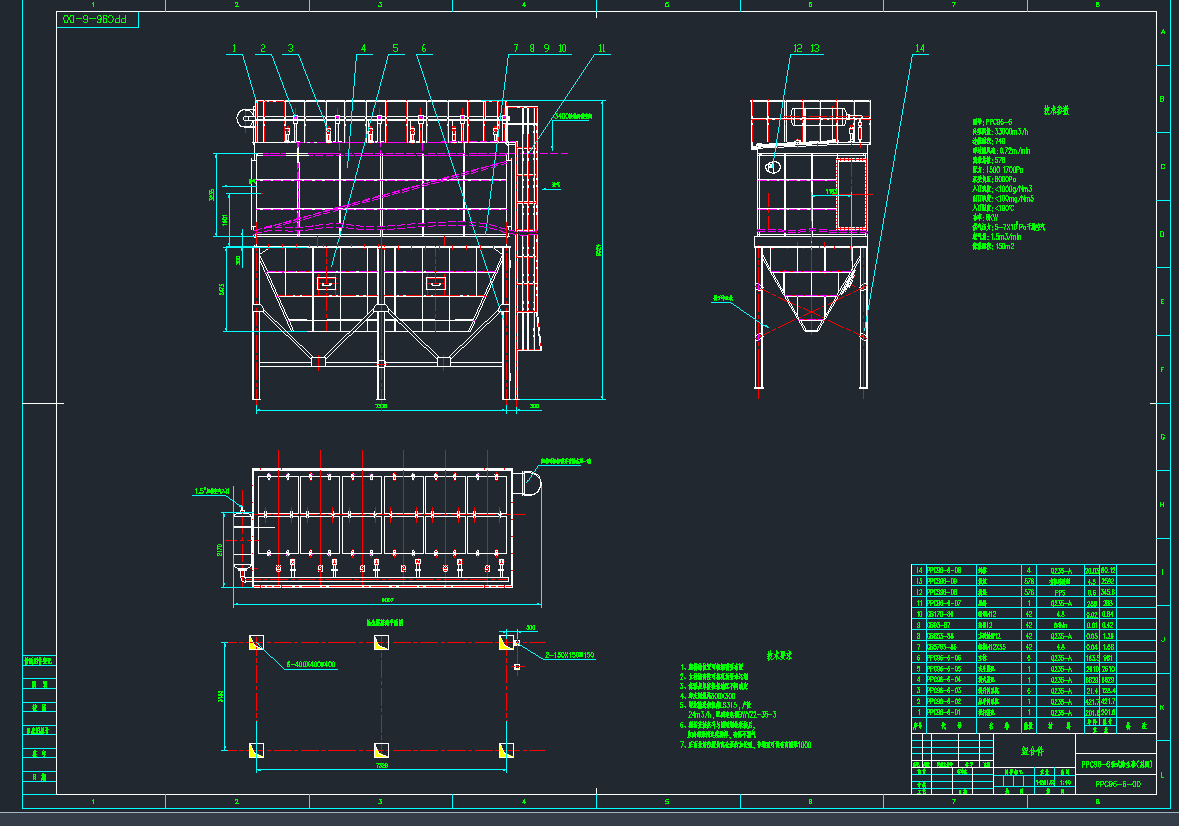Viewport: 1179px width, 826px height.
Task: Click the bottom-right yellow foundation pad
Action: tap(505, 750)
